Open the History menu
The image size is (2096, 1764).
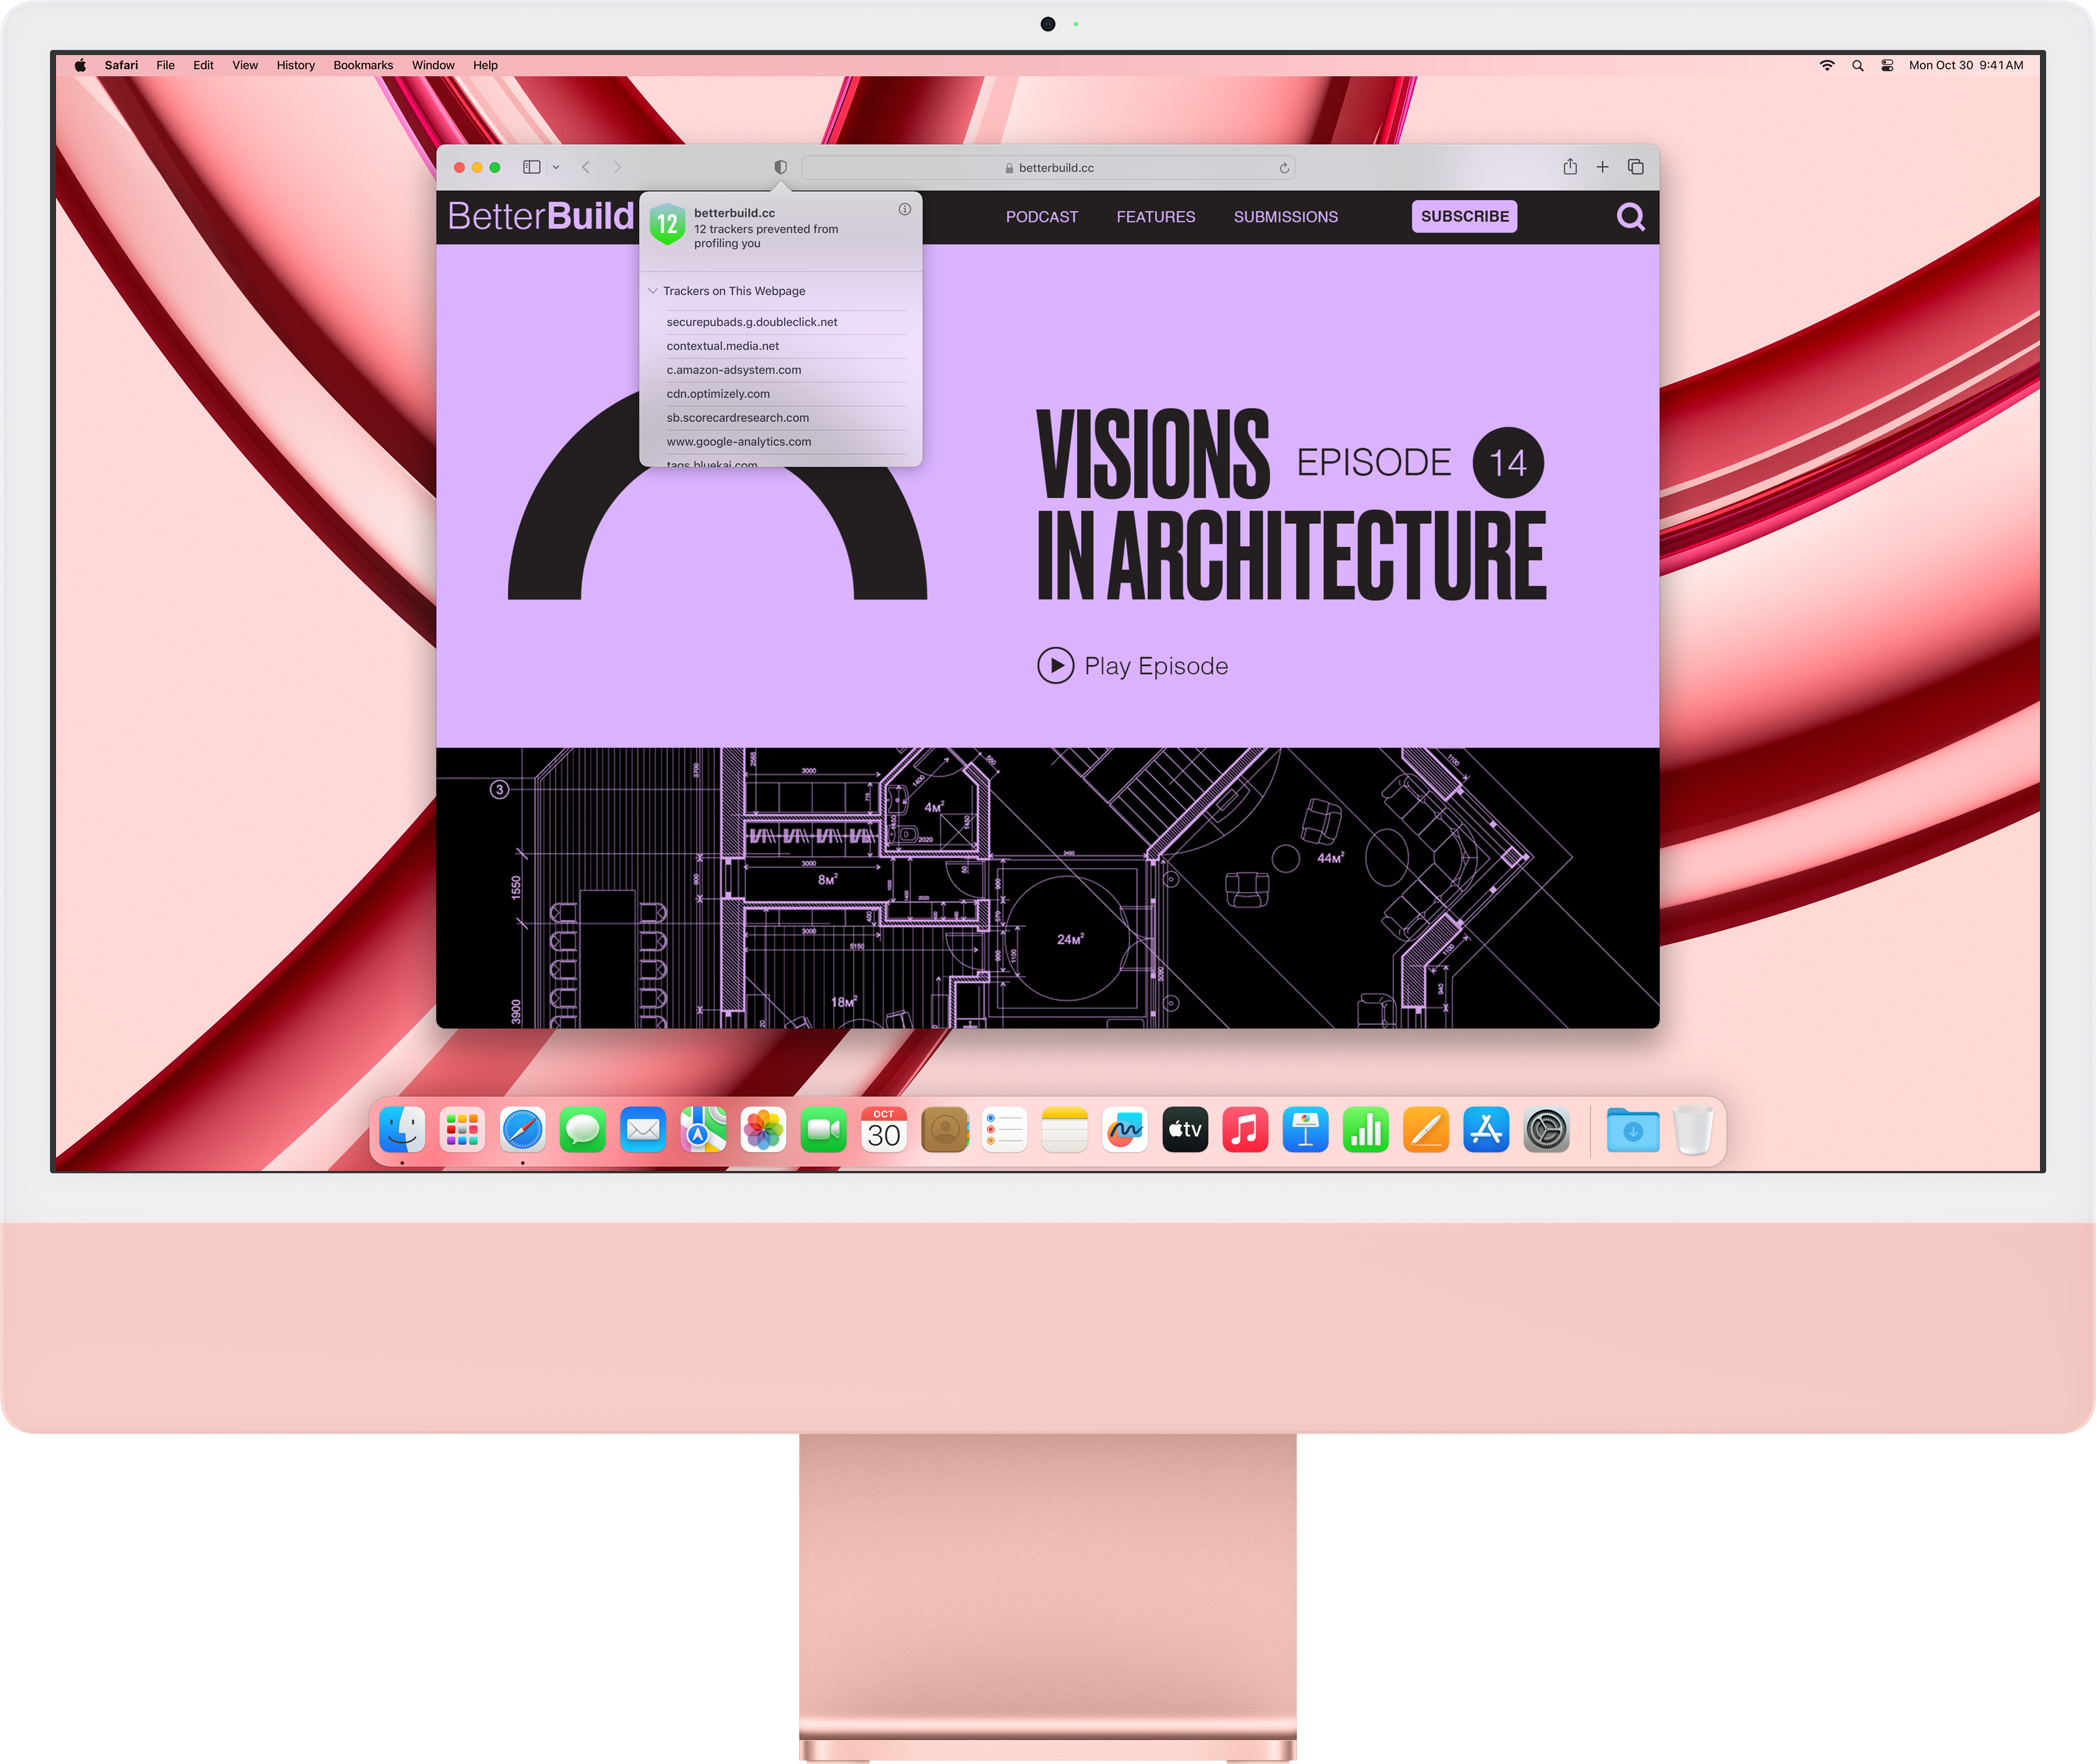pos(295,65)
